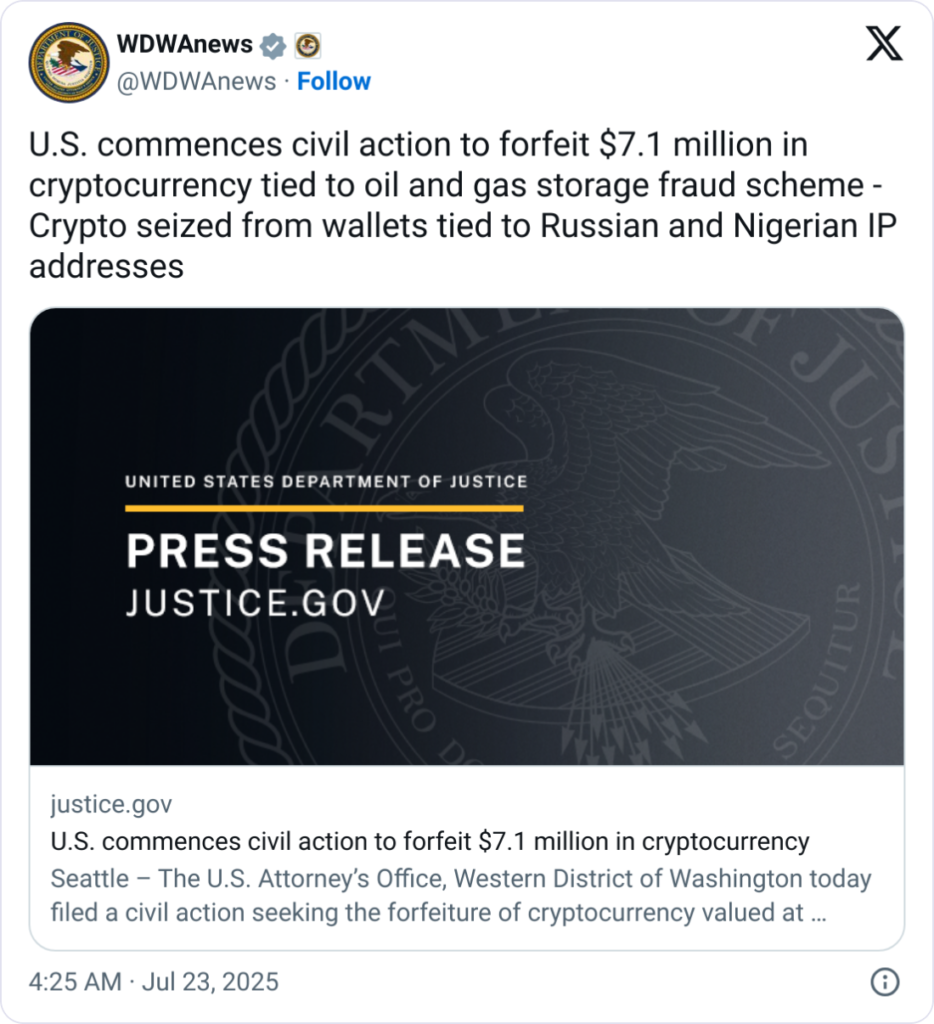Click the DOJ seal graphic inside the avatar
This screenshot has height=1024, width=934.
(66, 62)
